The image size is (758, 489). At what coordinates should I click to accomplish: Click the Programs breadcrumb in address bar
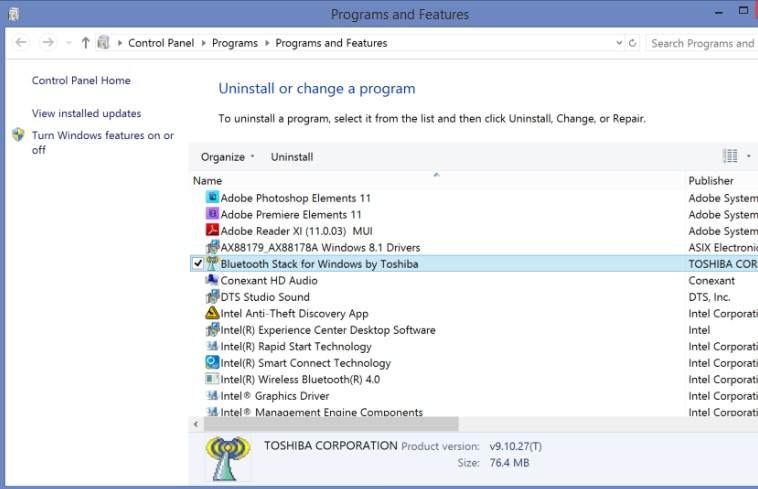click(235, 43)
